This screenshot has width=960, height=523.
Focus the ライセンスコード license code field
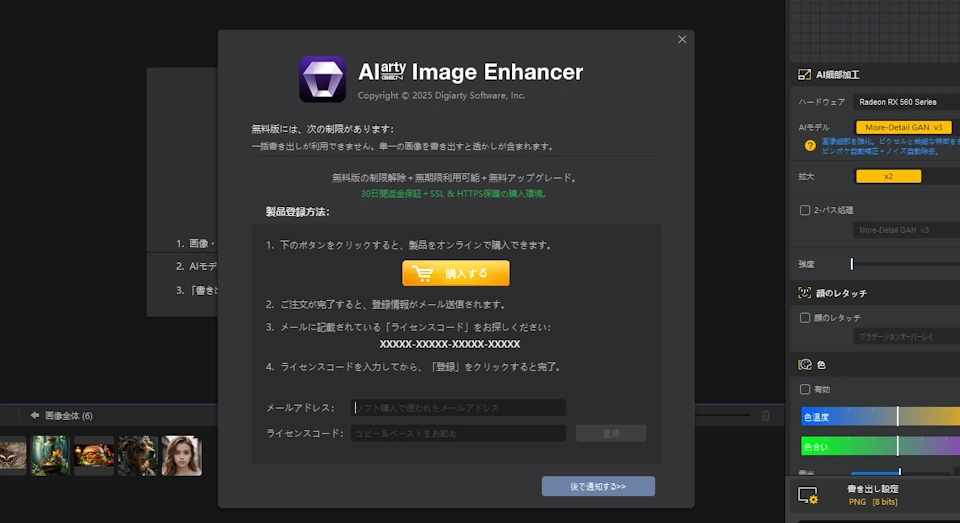(x=458, y=434)
